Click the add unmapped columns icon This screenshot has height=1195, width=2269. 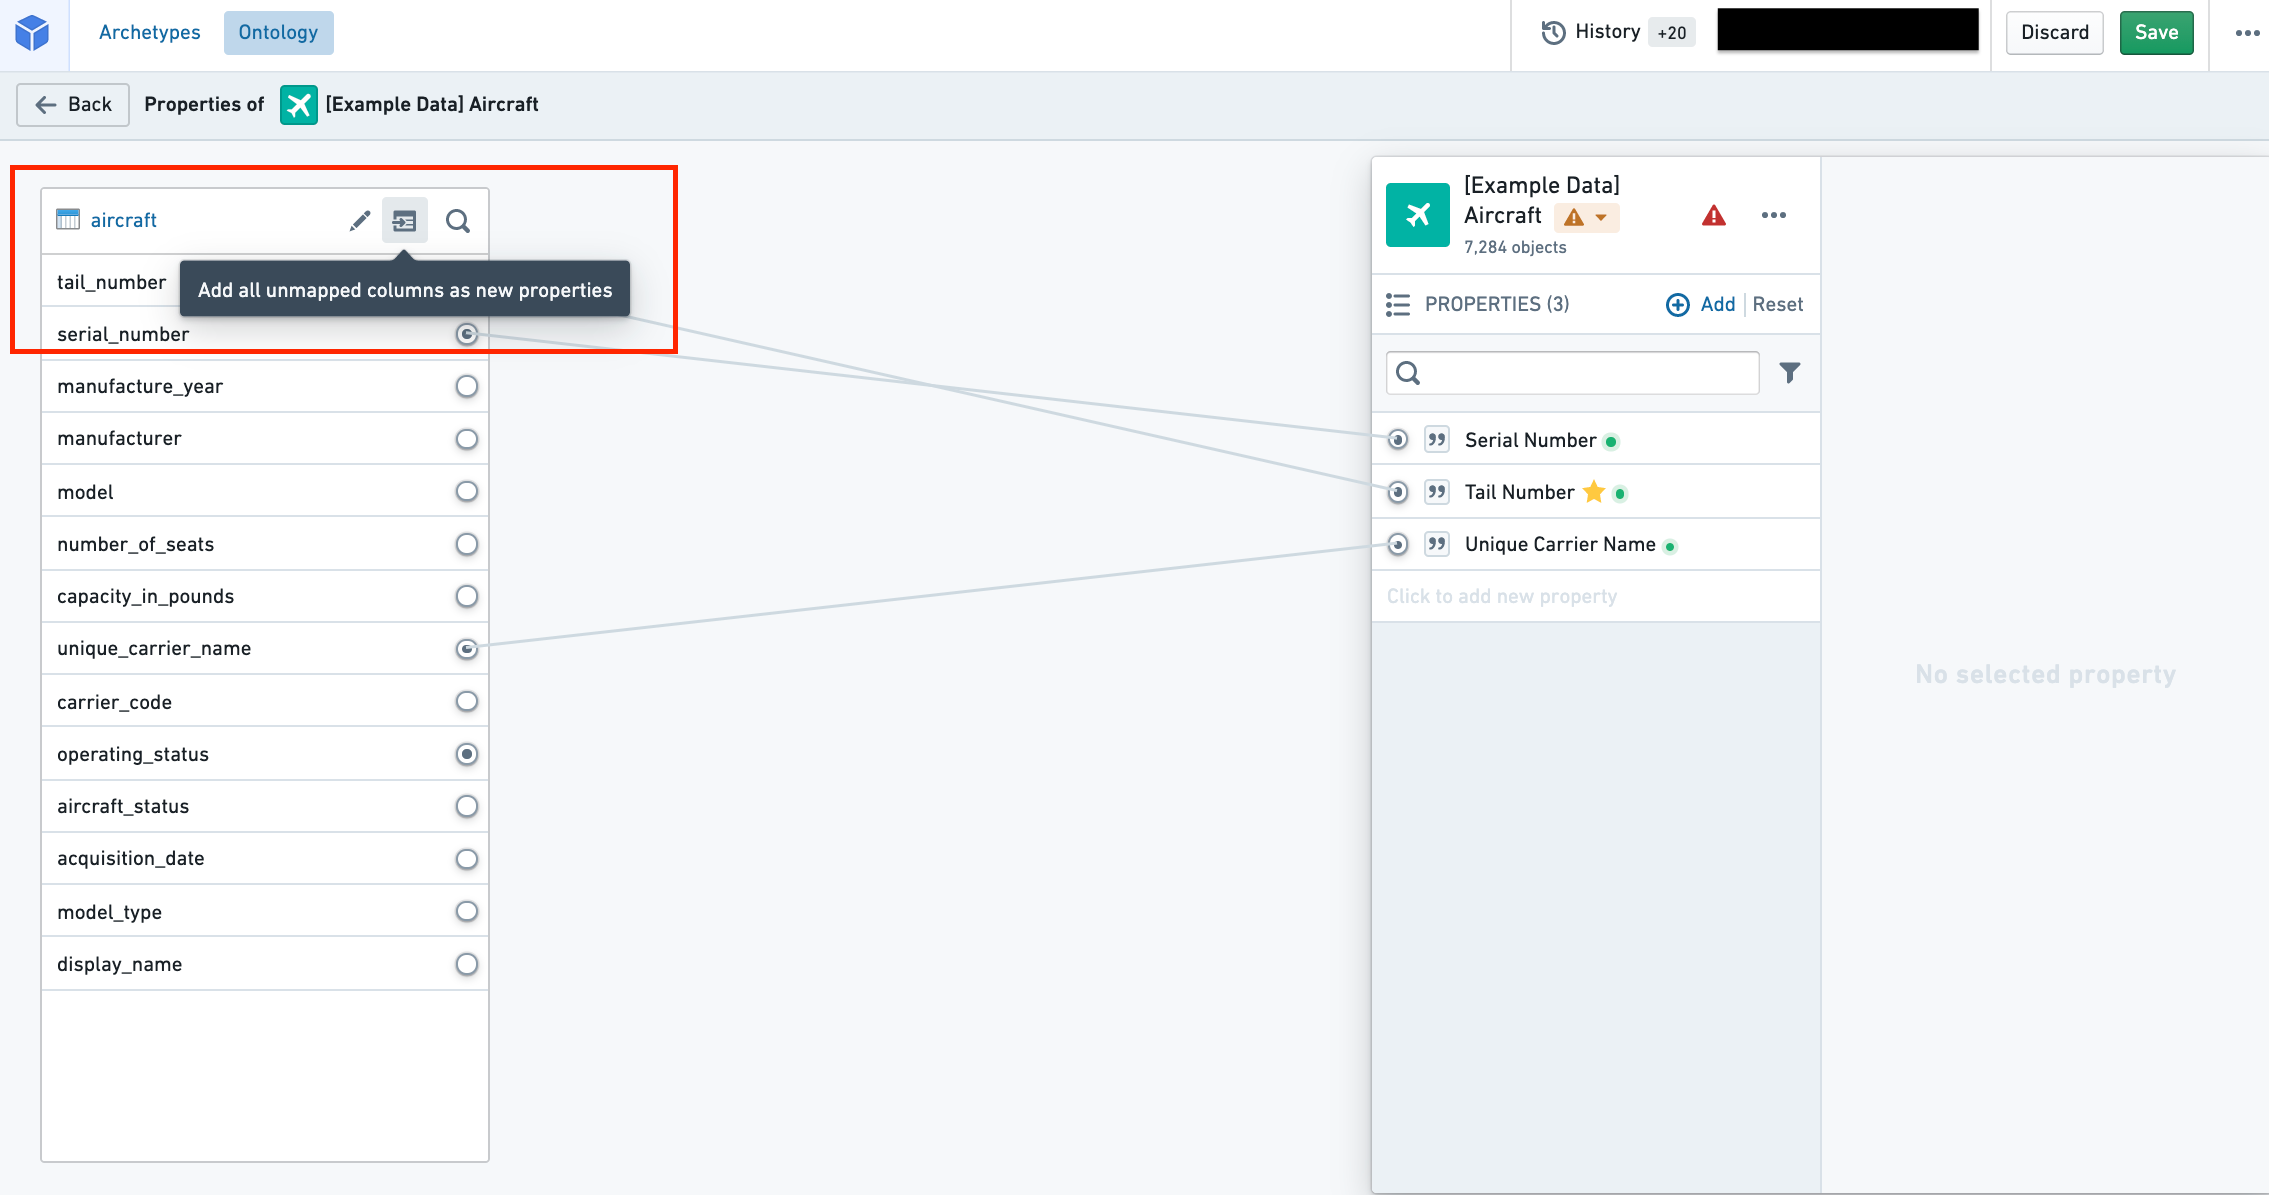click(405, 219)
